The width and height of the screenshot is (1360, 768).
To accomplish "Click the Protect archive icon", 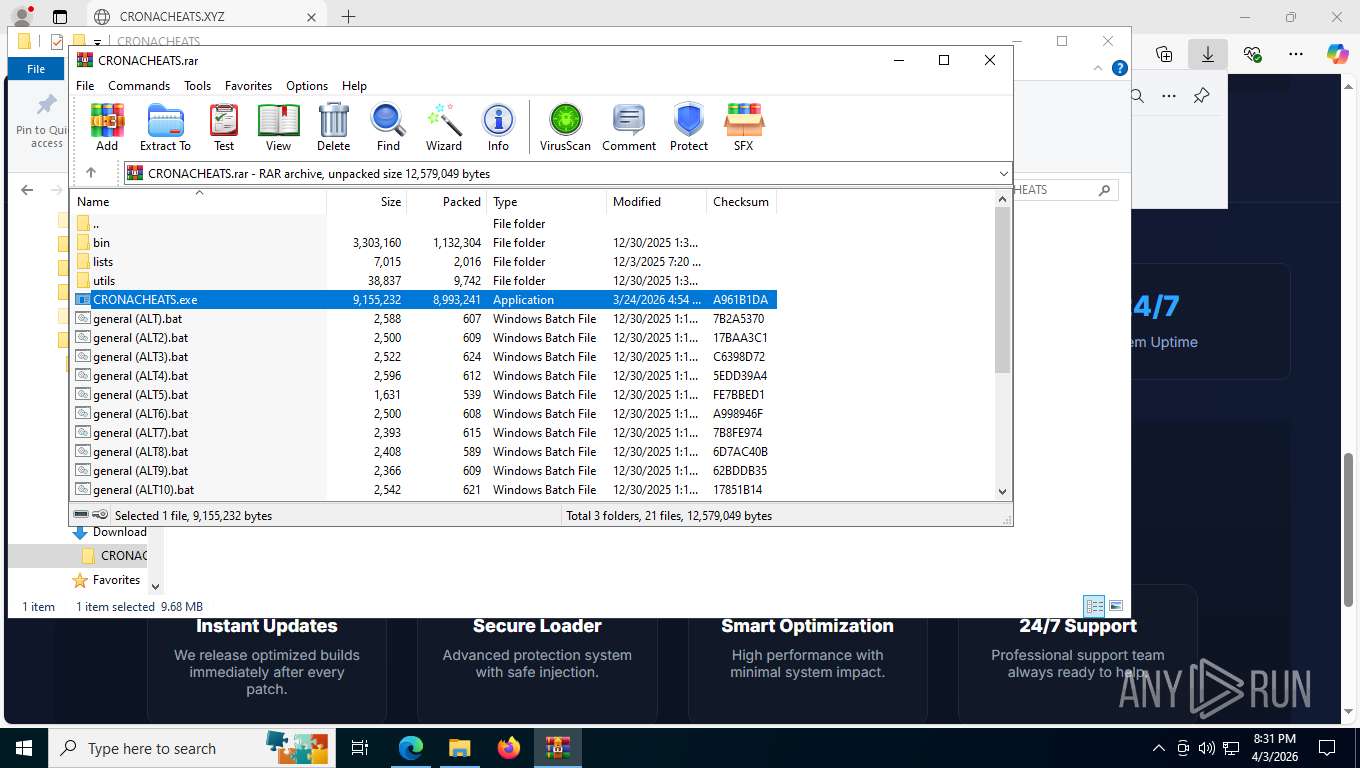I will point(689,127).
